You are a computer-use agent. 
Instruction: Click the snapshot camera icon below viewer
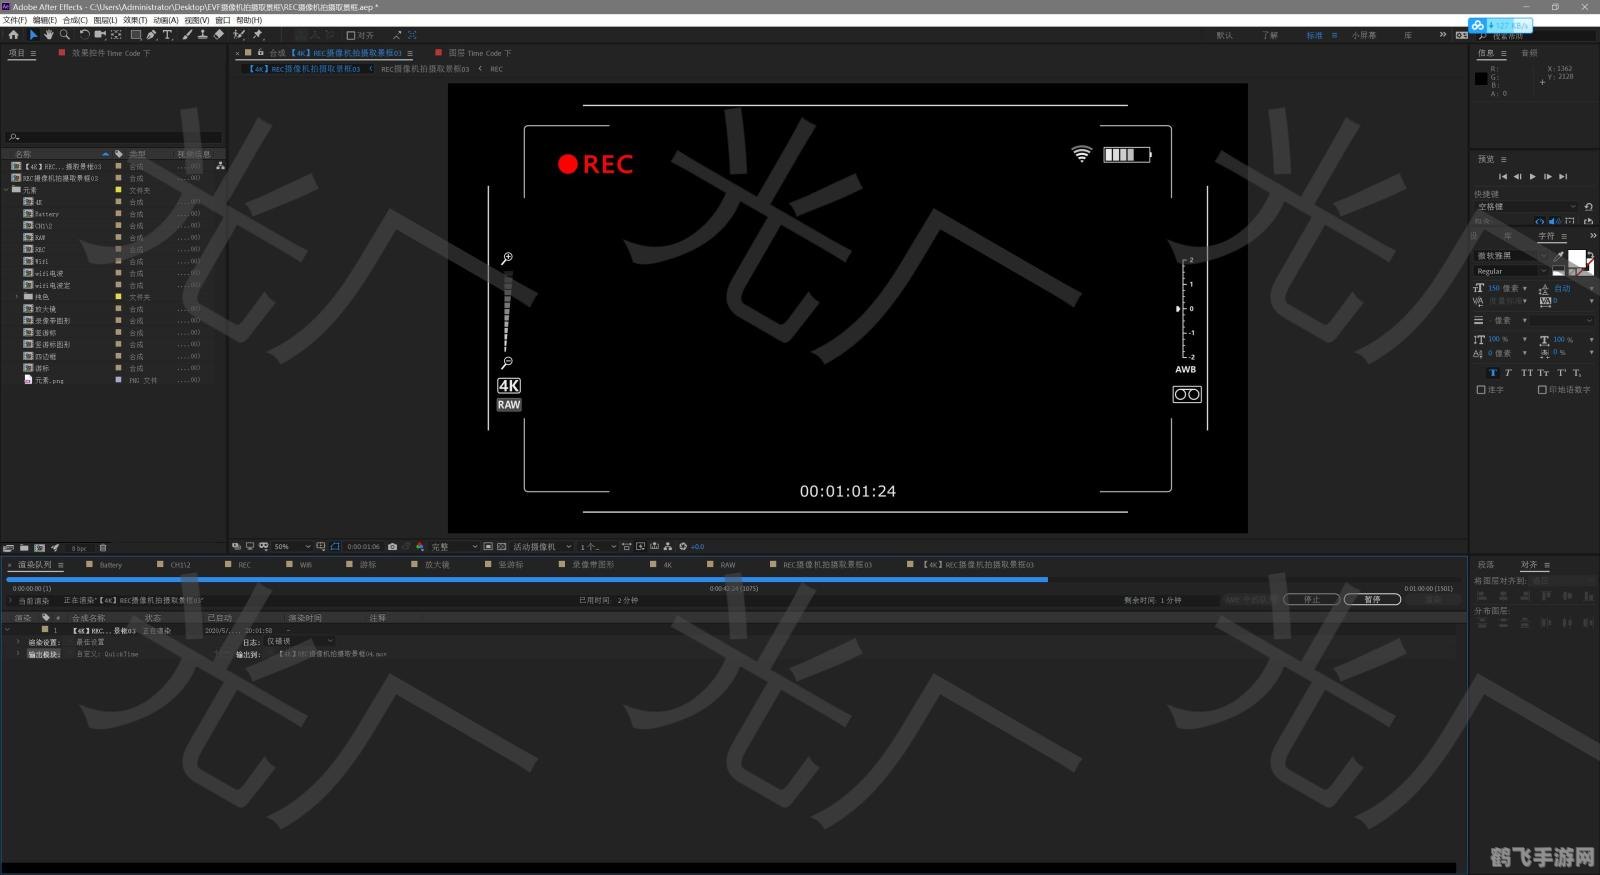pos(392,547)
